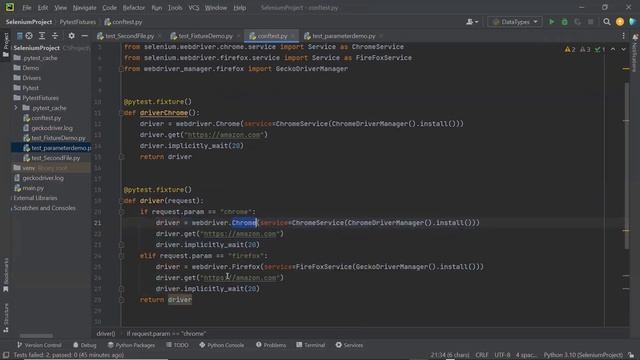Switch to the test_parameterdemo.py tab
Image resolution: width=640 pixels, height=360 pixels.
click(x=343, y=36)
